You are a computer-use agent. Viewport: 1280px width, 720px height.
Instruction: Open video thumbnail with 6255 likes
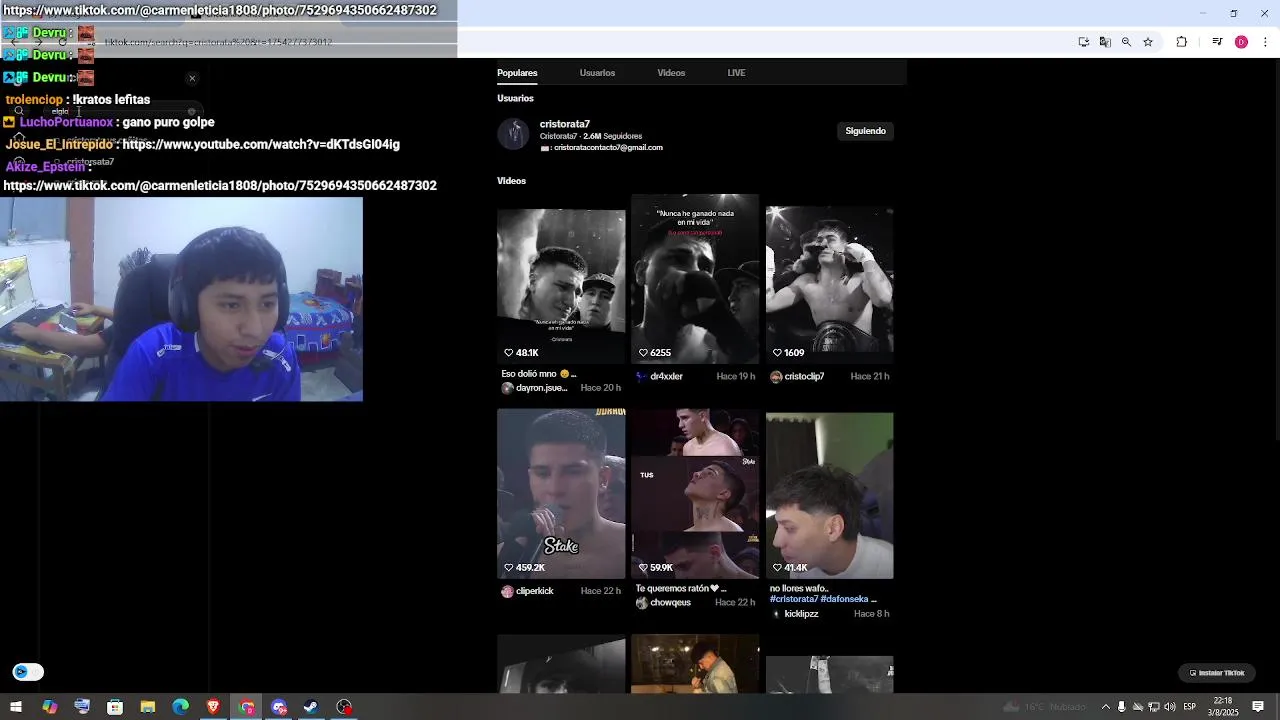click(695, 279)
